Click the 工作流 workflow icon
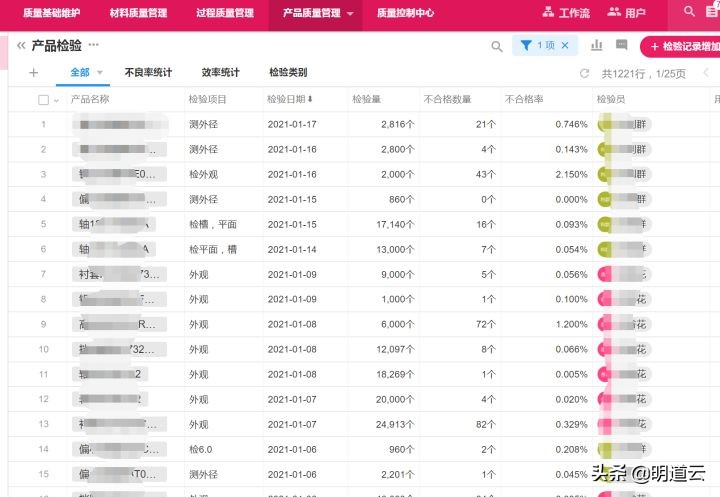This screenshot has width=720, height=497. point(548,12)
